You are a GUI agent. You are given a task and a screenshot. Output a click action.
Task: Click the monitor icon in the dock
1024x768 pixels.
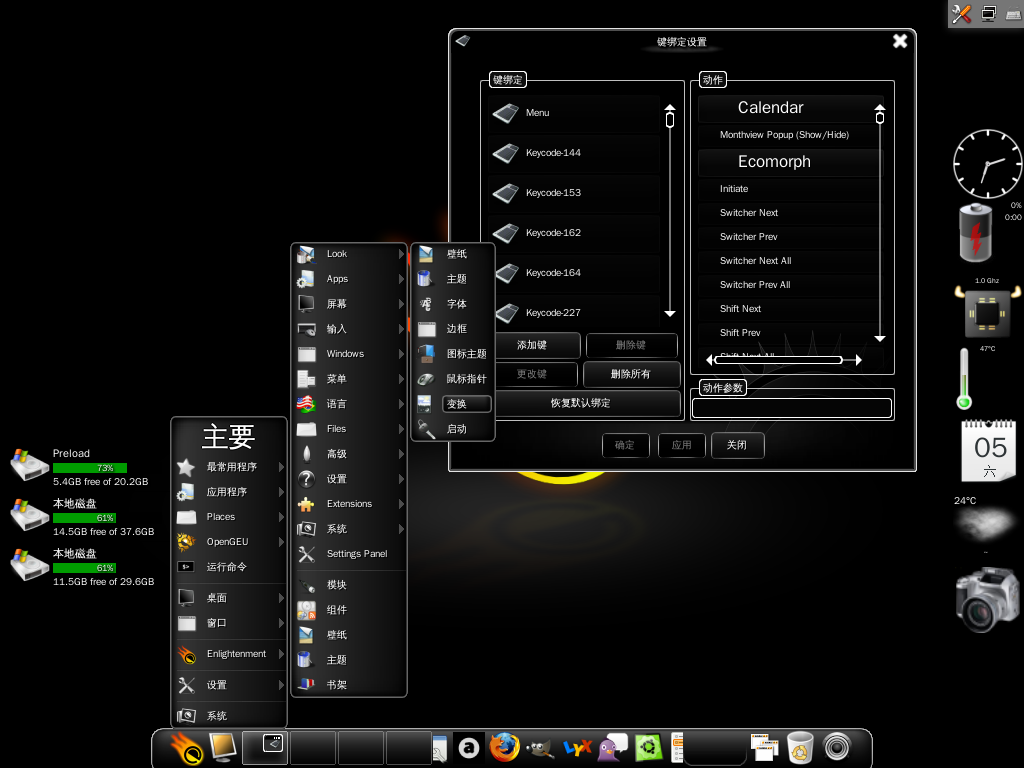(222, 748)
